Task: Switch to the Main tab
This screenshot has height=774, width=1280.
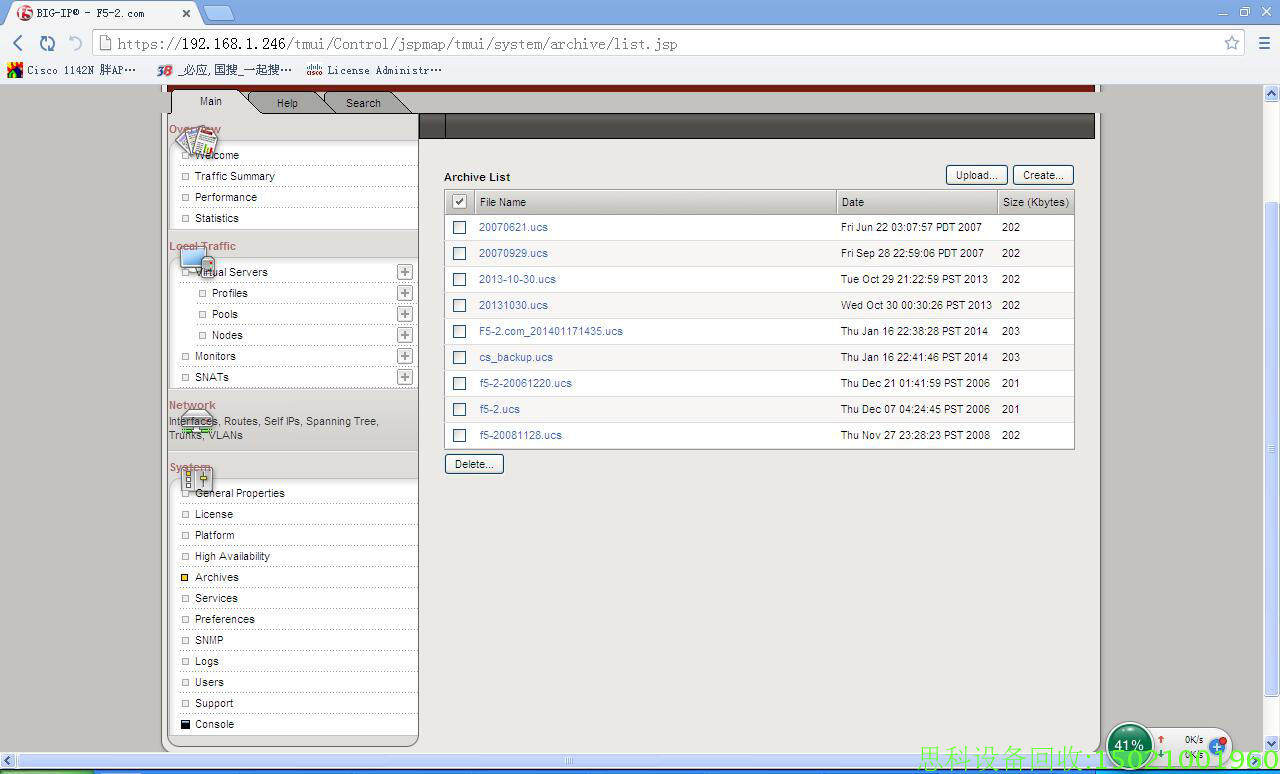Action: coord(211,101)
